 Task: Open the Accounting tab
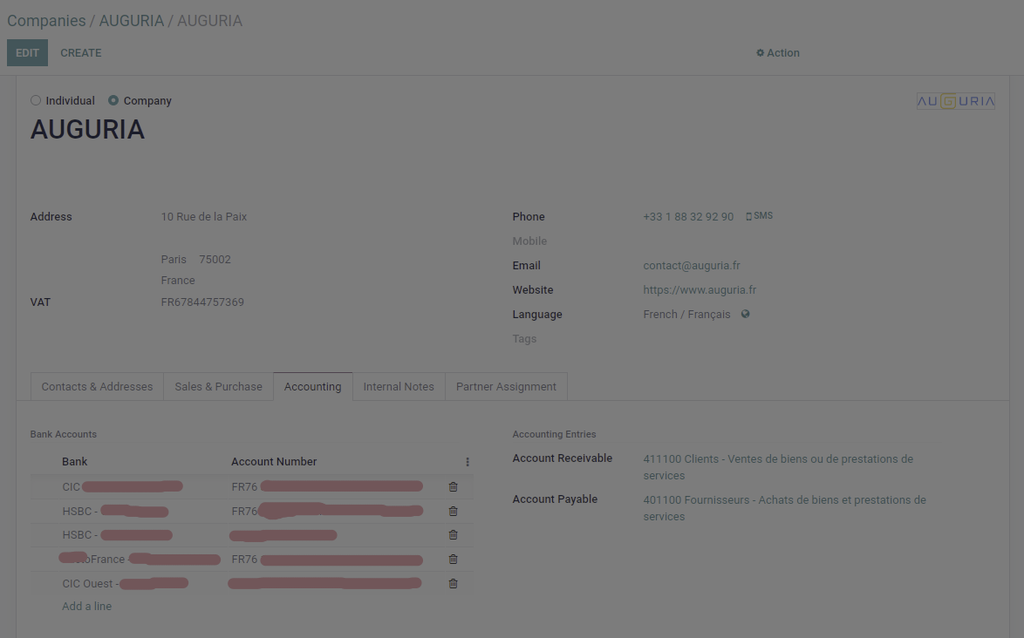point(313,387)
